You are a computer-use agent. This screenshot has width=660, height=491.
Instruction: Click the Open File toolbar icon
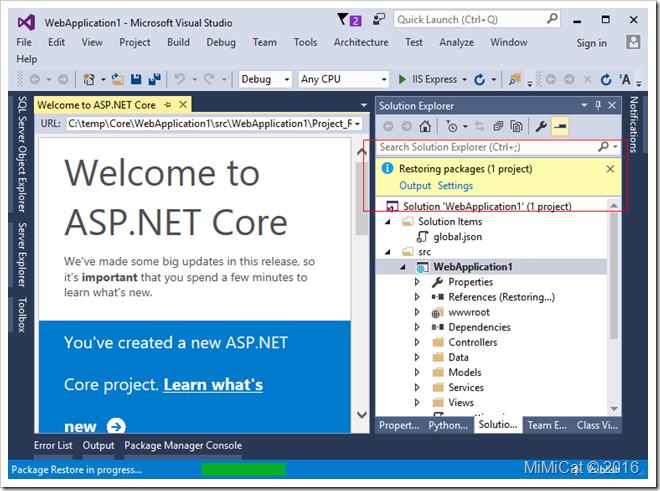coord(117,79)
